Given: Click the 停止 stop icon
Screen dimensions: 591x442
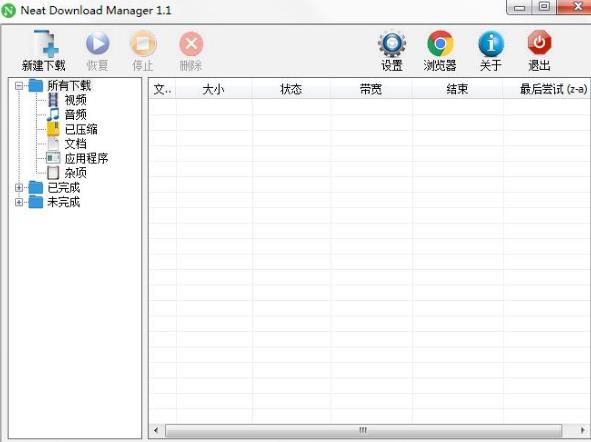Looking at the screenshot, I should (x=143, y=43).
